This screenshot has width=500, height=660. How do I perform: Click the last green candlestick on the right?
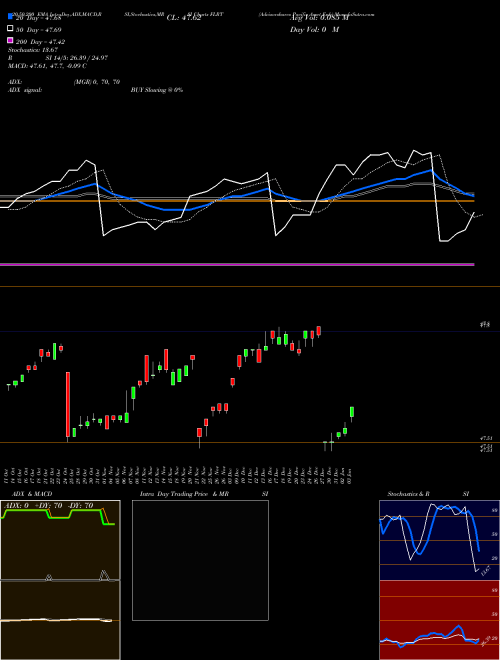(x=352, y=412)
